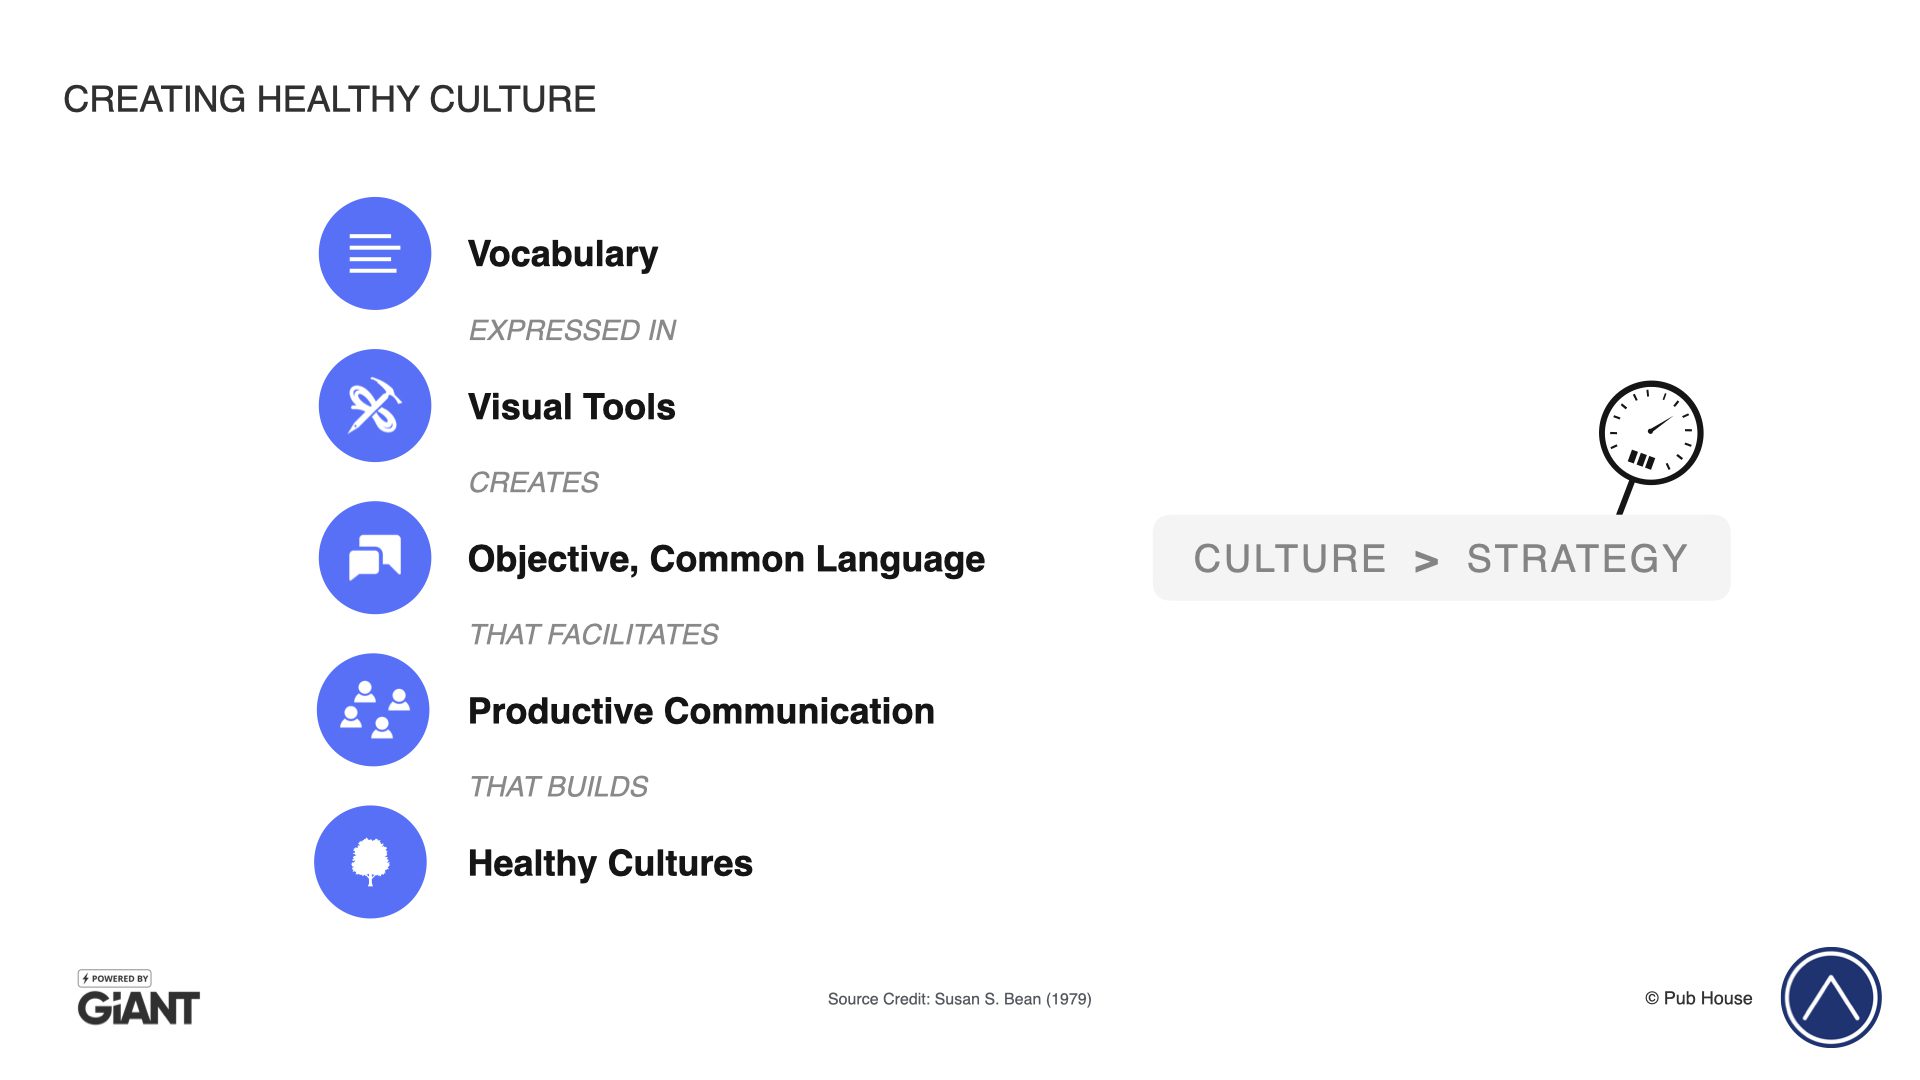Click the Source Credit Susan S. Bean text
Screen dimensions: 1920x1080
click(x=959, y=999)
